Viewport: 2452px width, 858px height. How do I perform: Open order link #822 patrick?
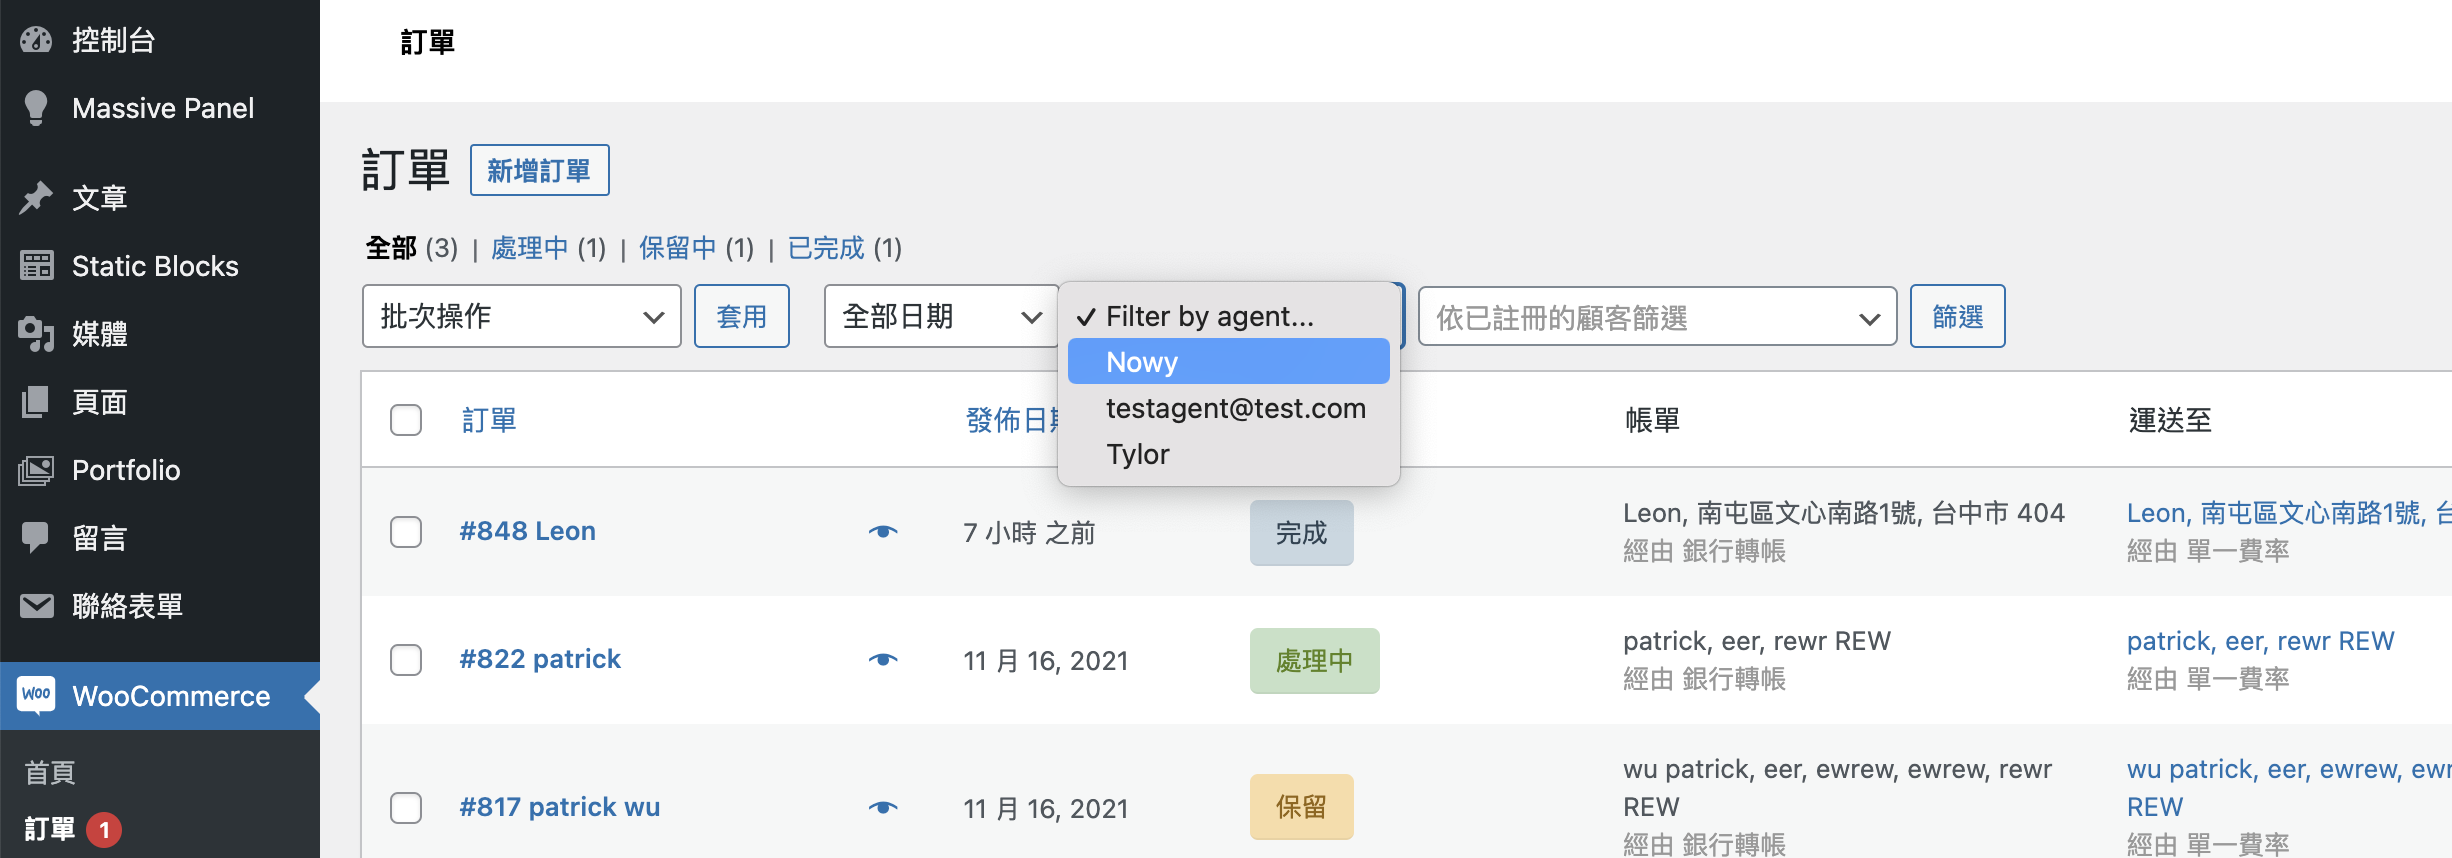[x=540, y=659]
